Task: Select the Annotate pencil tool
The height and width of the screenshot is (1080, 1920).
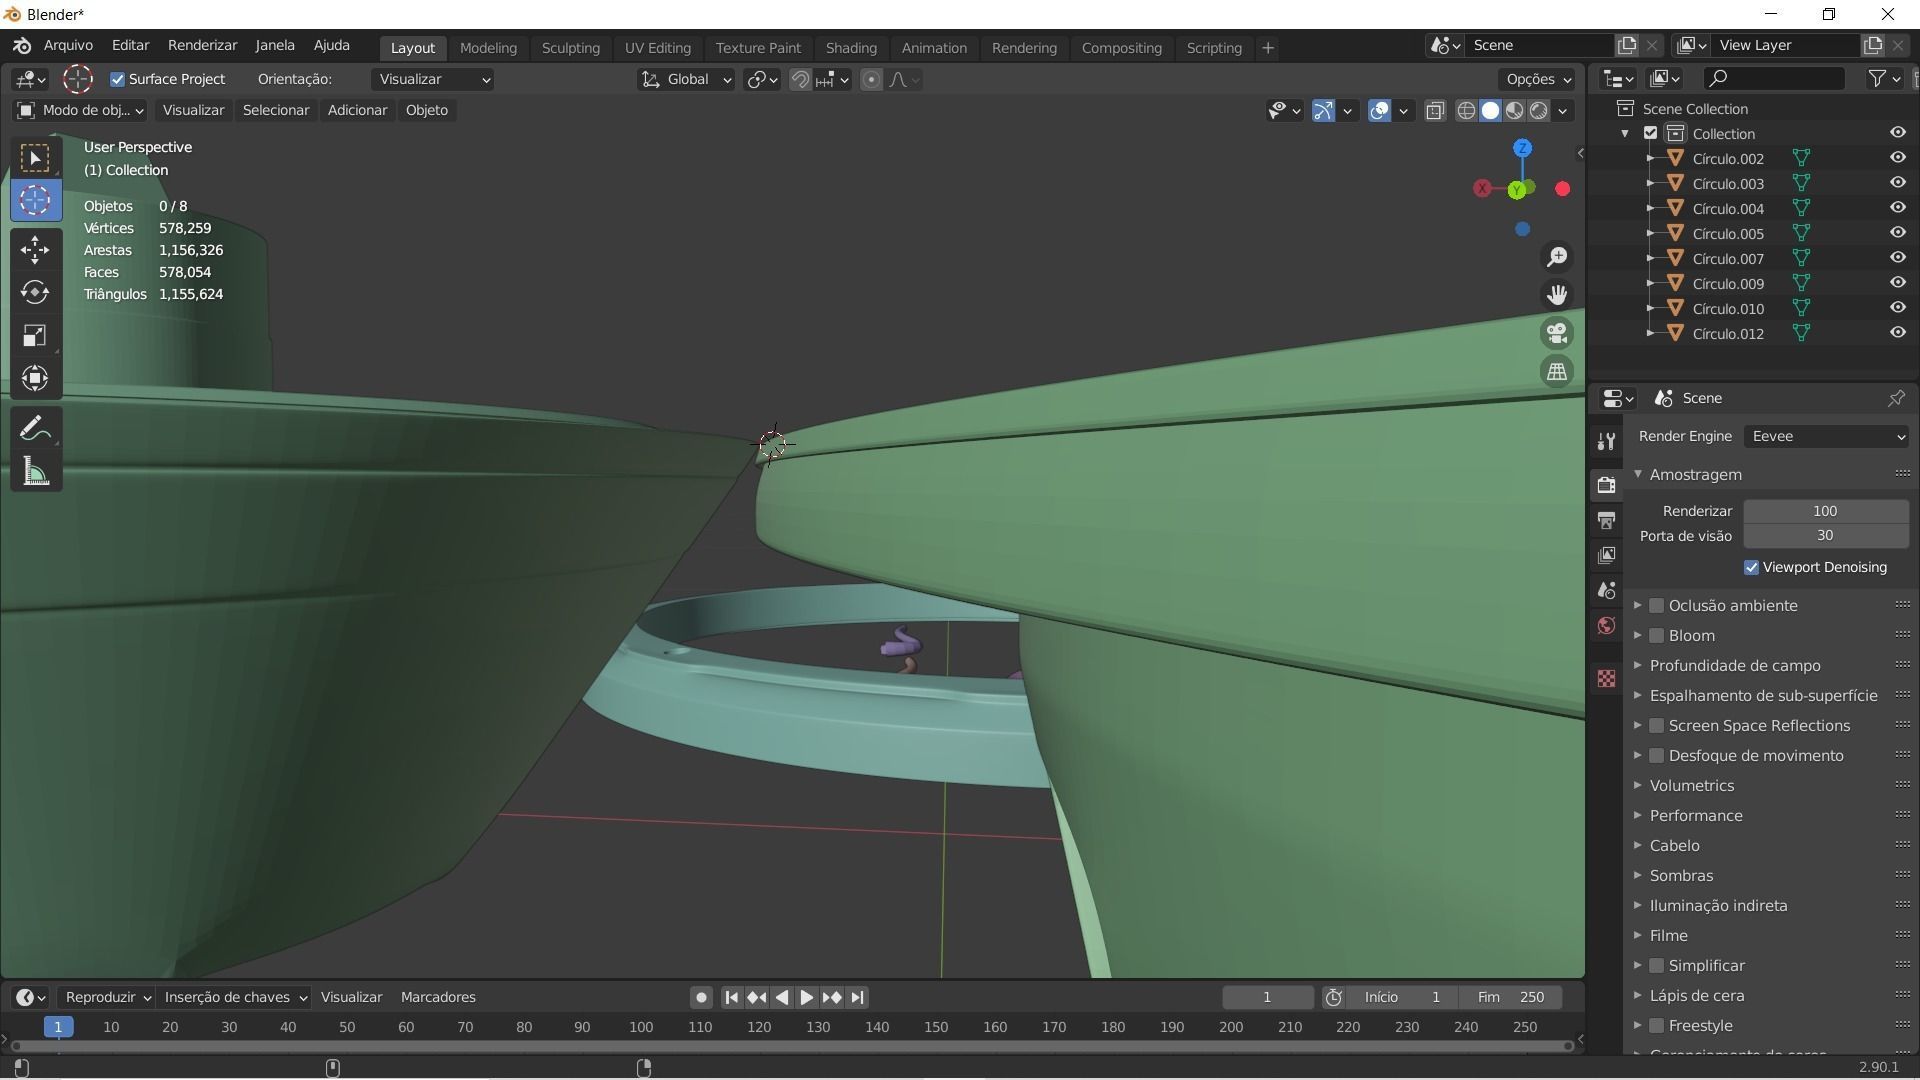Action: click(x=35, y=429)
